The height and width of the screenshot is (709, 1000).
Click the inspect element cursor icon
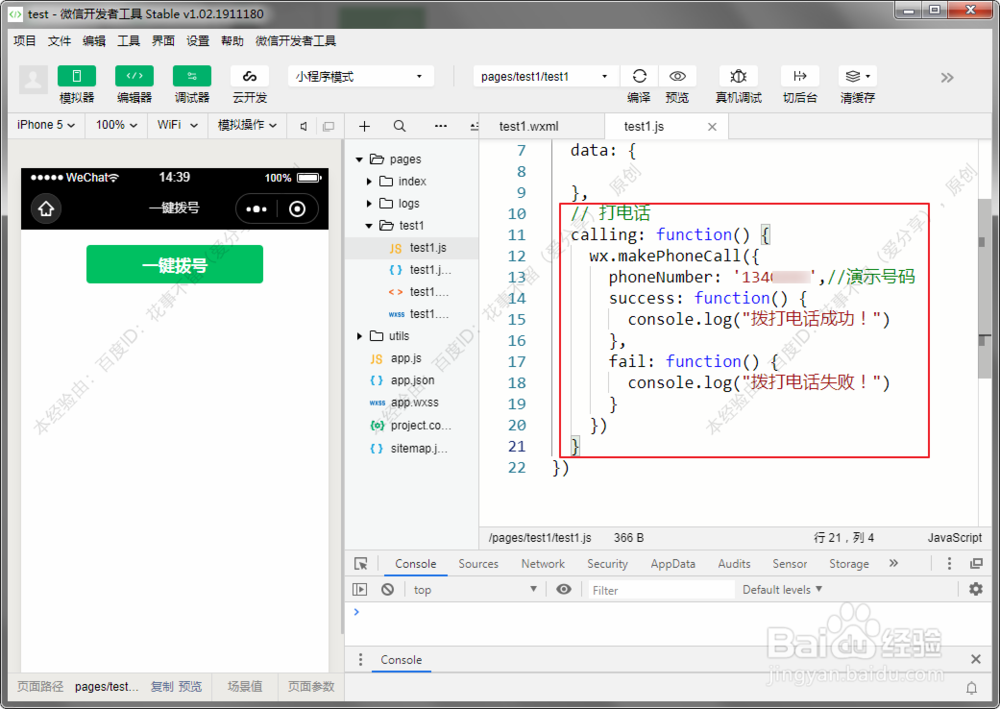click(x=361, y=564)
